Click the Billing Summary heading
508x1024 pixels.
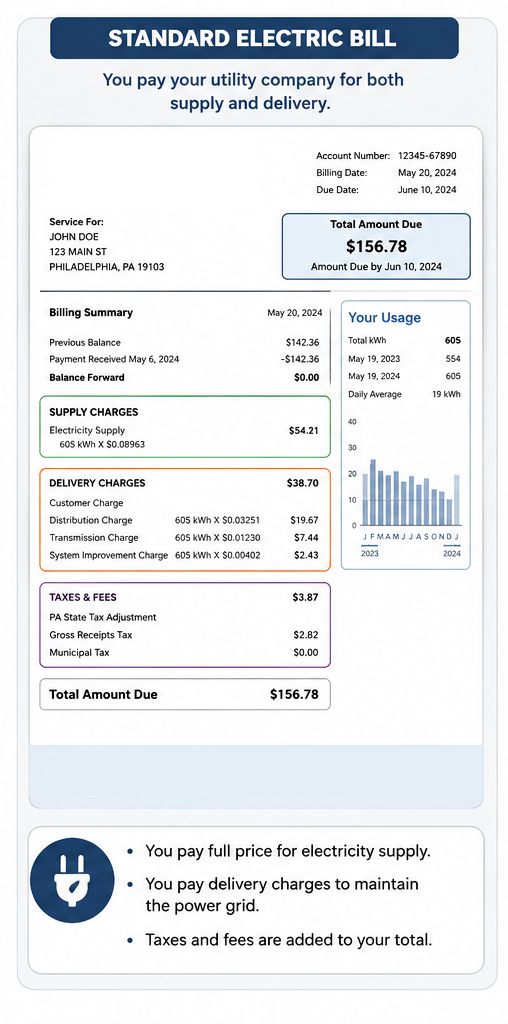[x=91, y=312]
